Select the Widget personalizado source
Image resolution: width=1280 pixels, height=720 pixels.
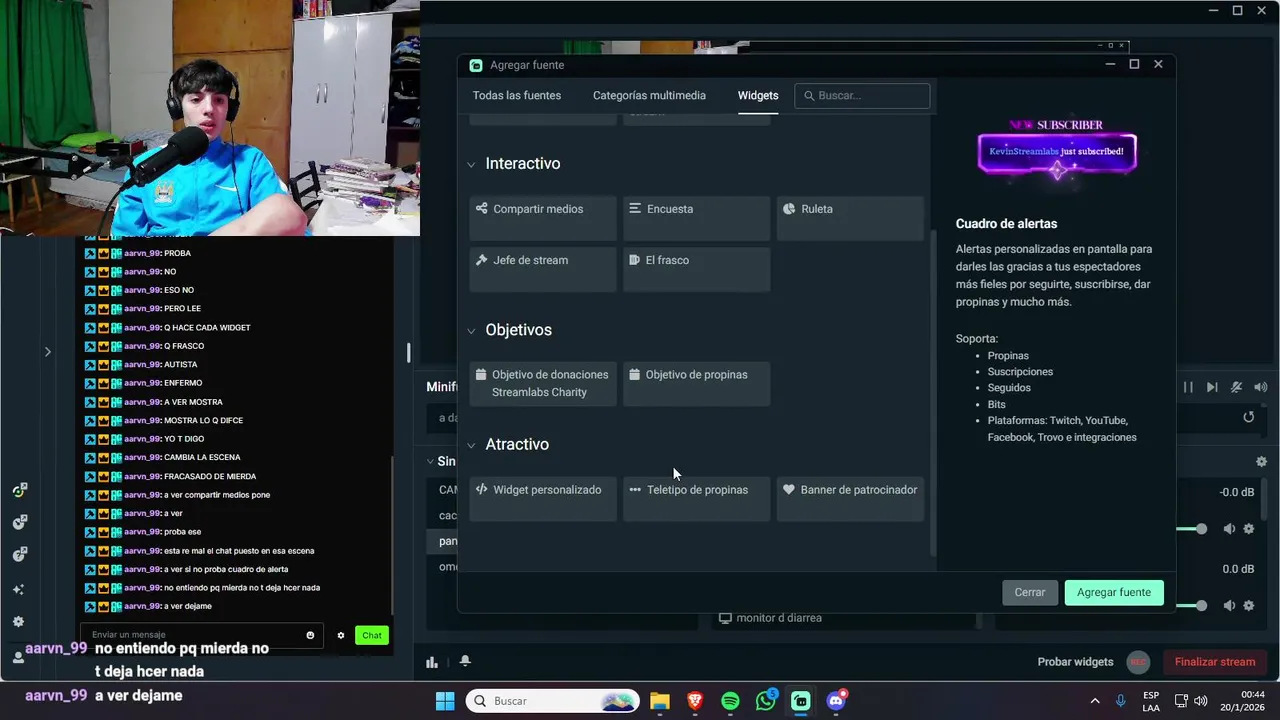[x=543, y=498]
